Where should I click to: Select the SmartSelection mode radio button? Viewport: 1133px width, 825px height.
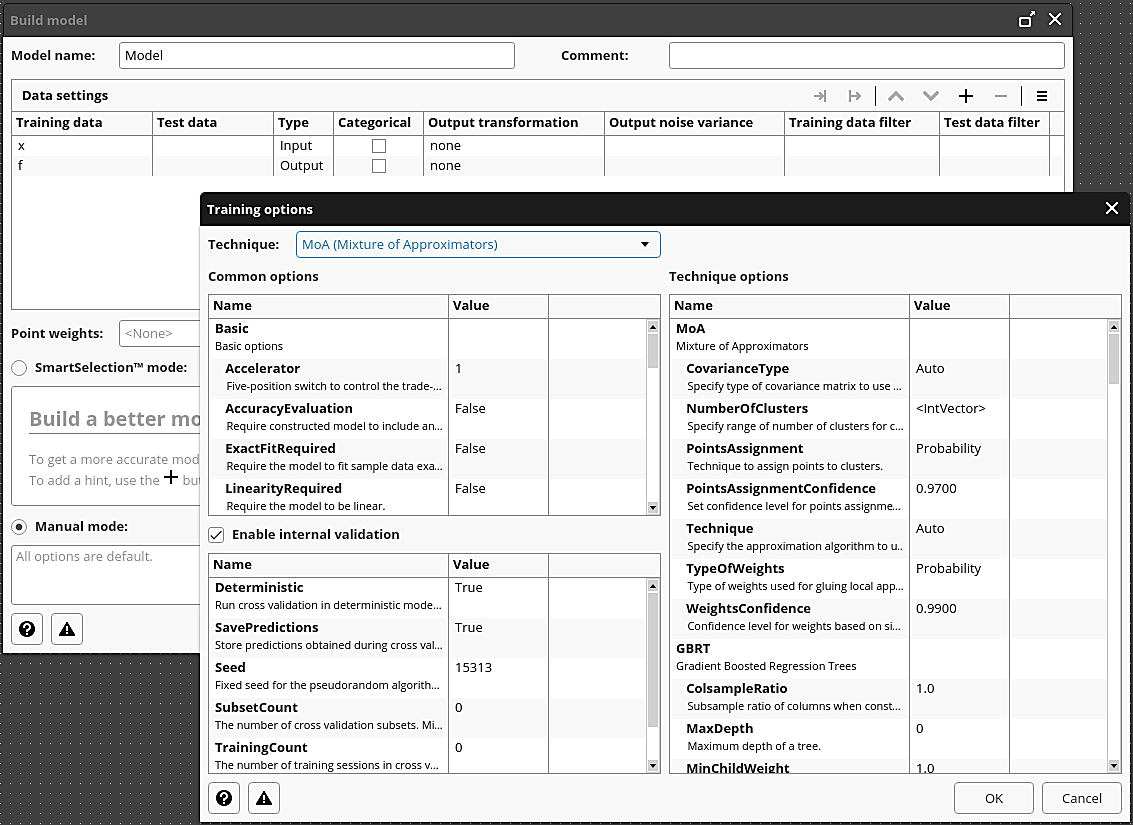coord(20,368)
